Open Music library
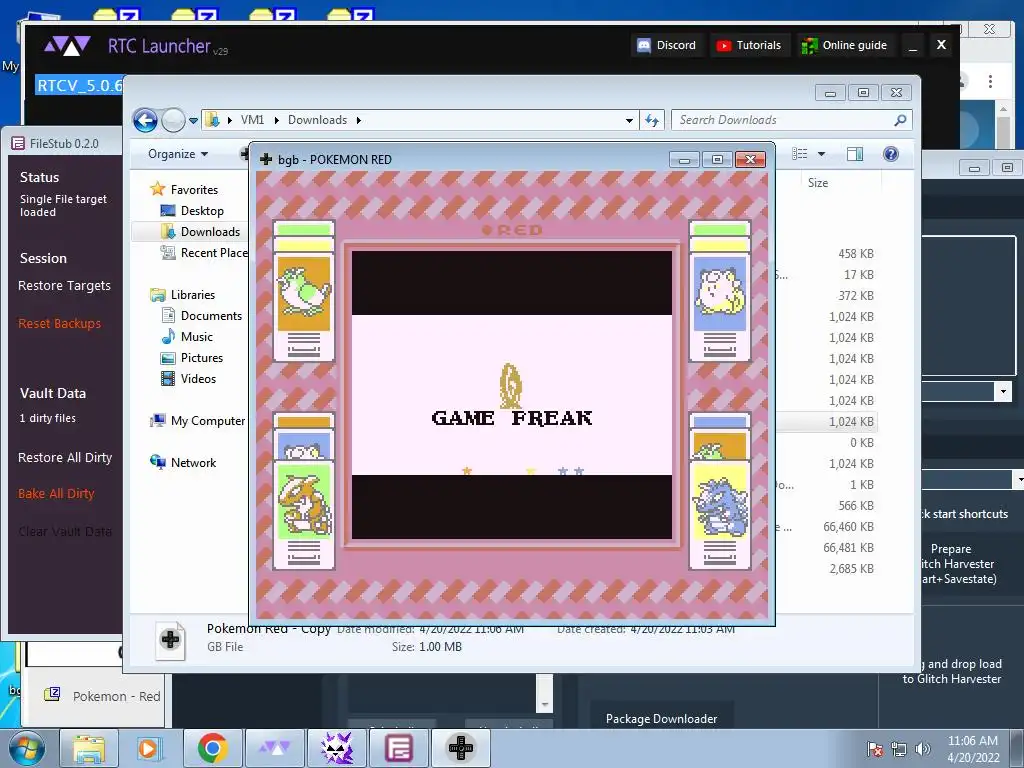The image size is (1024, 768). point(187,337)
